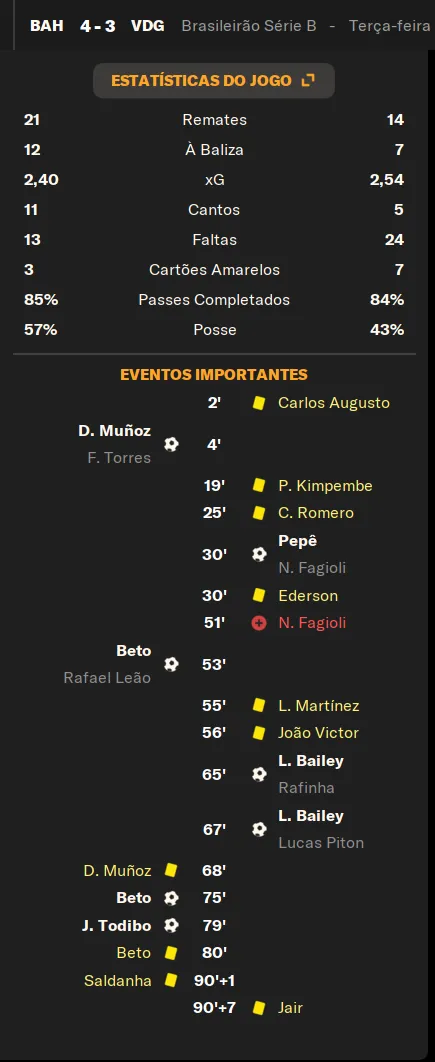Click the J. Todibo goal icon at 79'

tap(171, 925)
